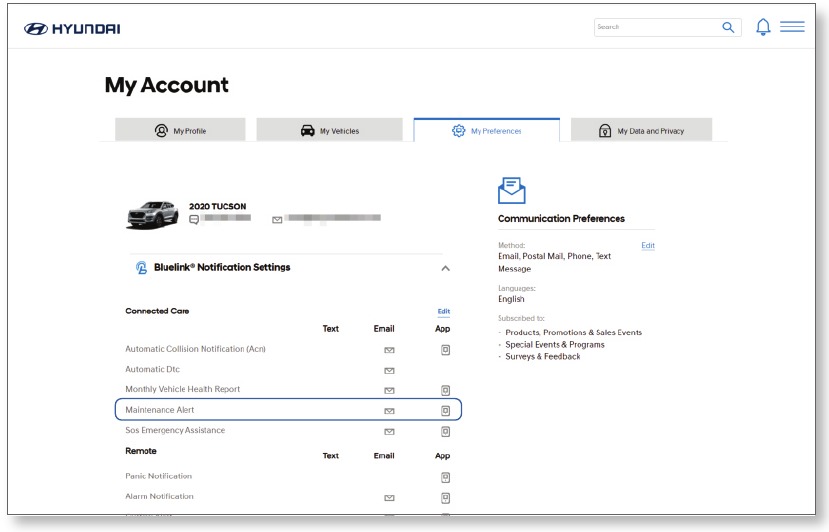Open the My Data and Privacy tab
829x532 pixels.
click(641, 130)
